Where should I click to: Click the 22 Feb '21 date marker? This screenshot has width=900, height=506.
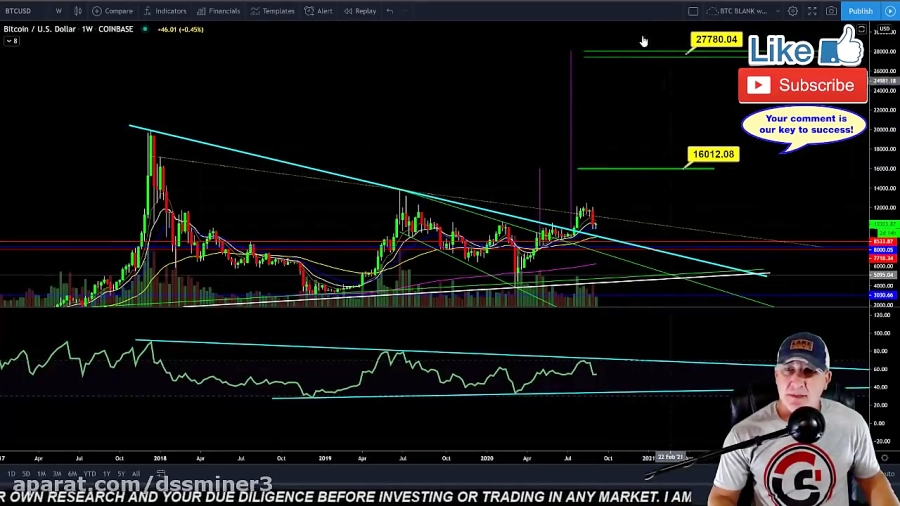pos(670,457)
